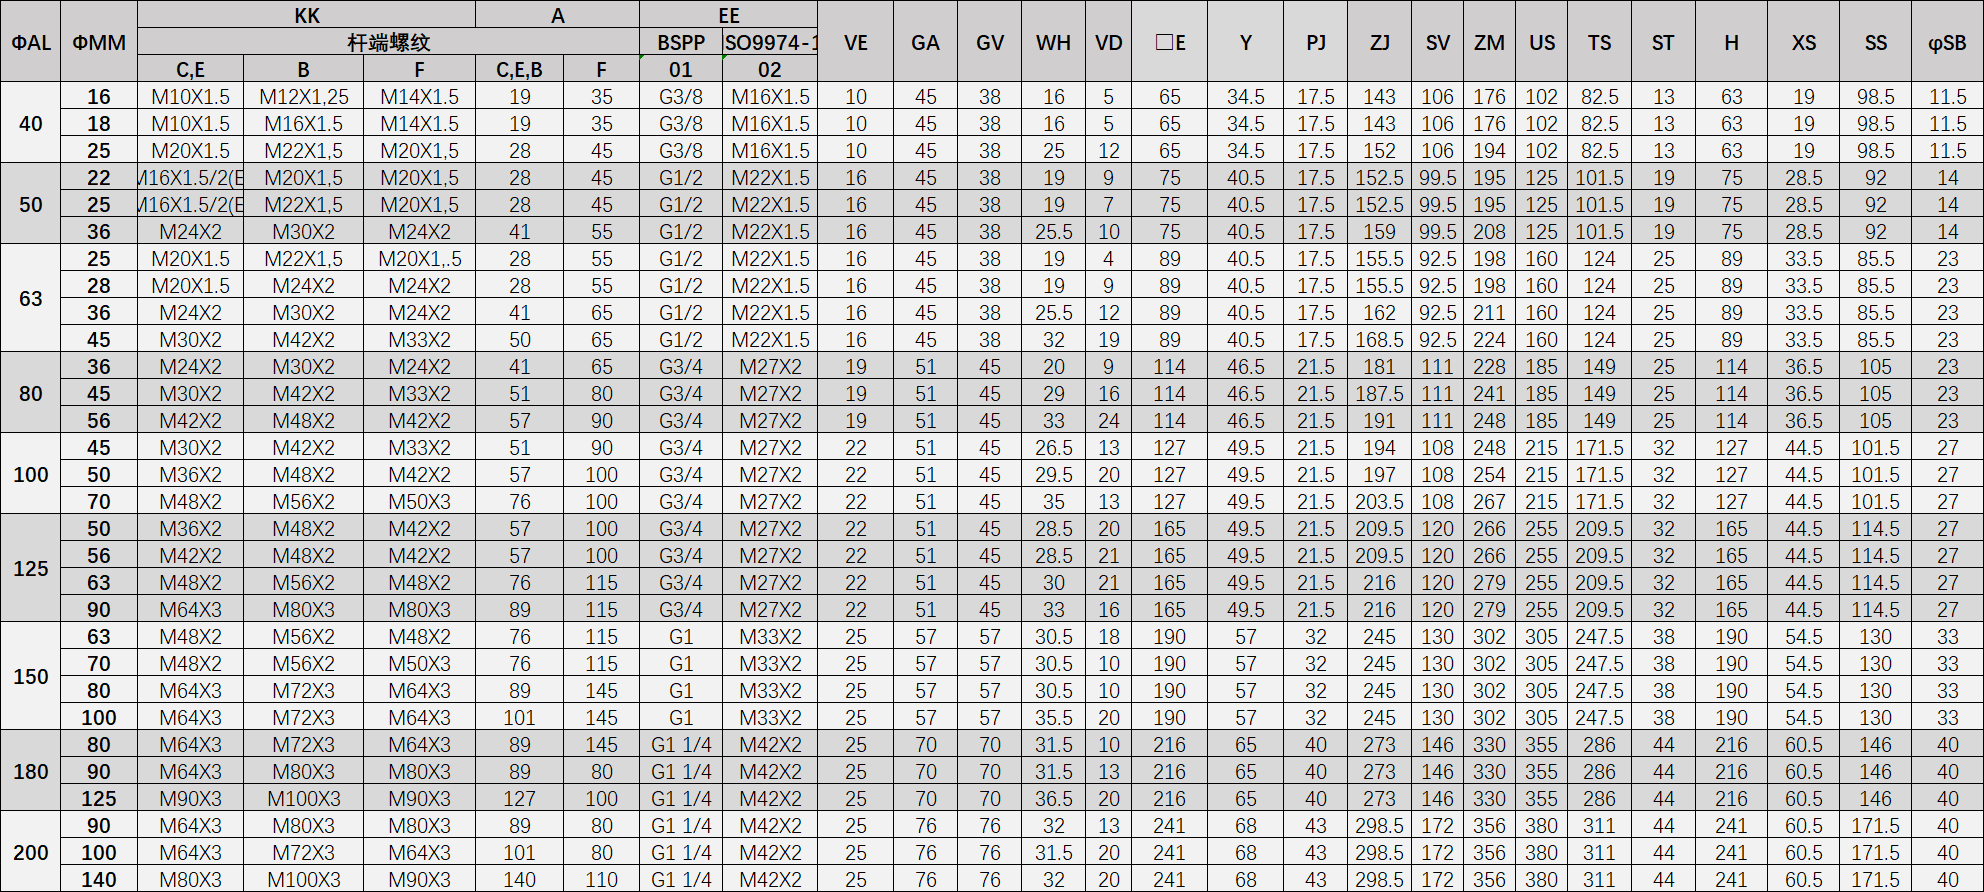Viewport: 1984px width, 892px height.
Task: Select the ZJ value 187.5
Action: pyautogui.click(x=1379, y=394)
